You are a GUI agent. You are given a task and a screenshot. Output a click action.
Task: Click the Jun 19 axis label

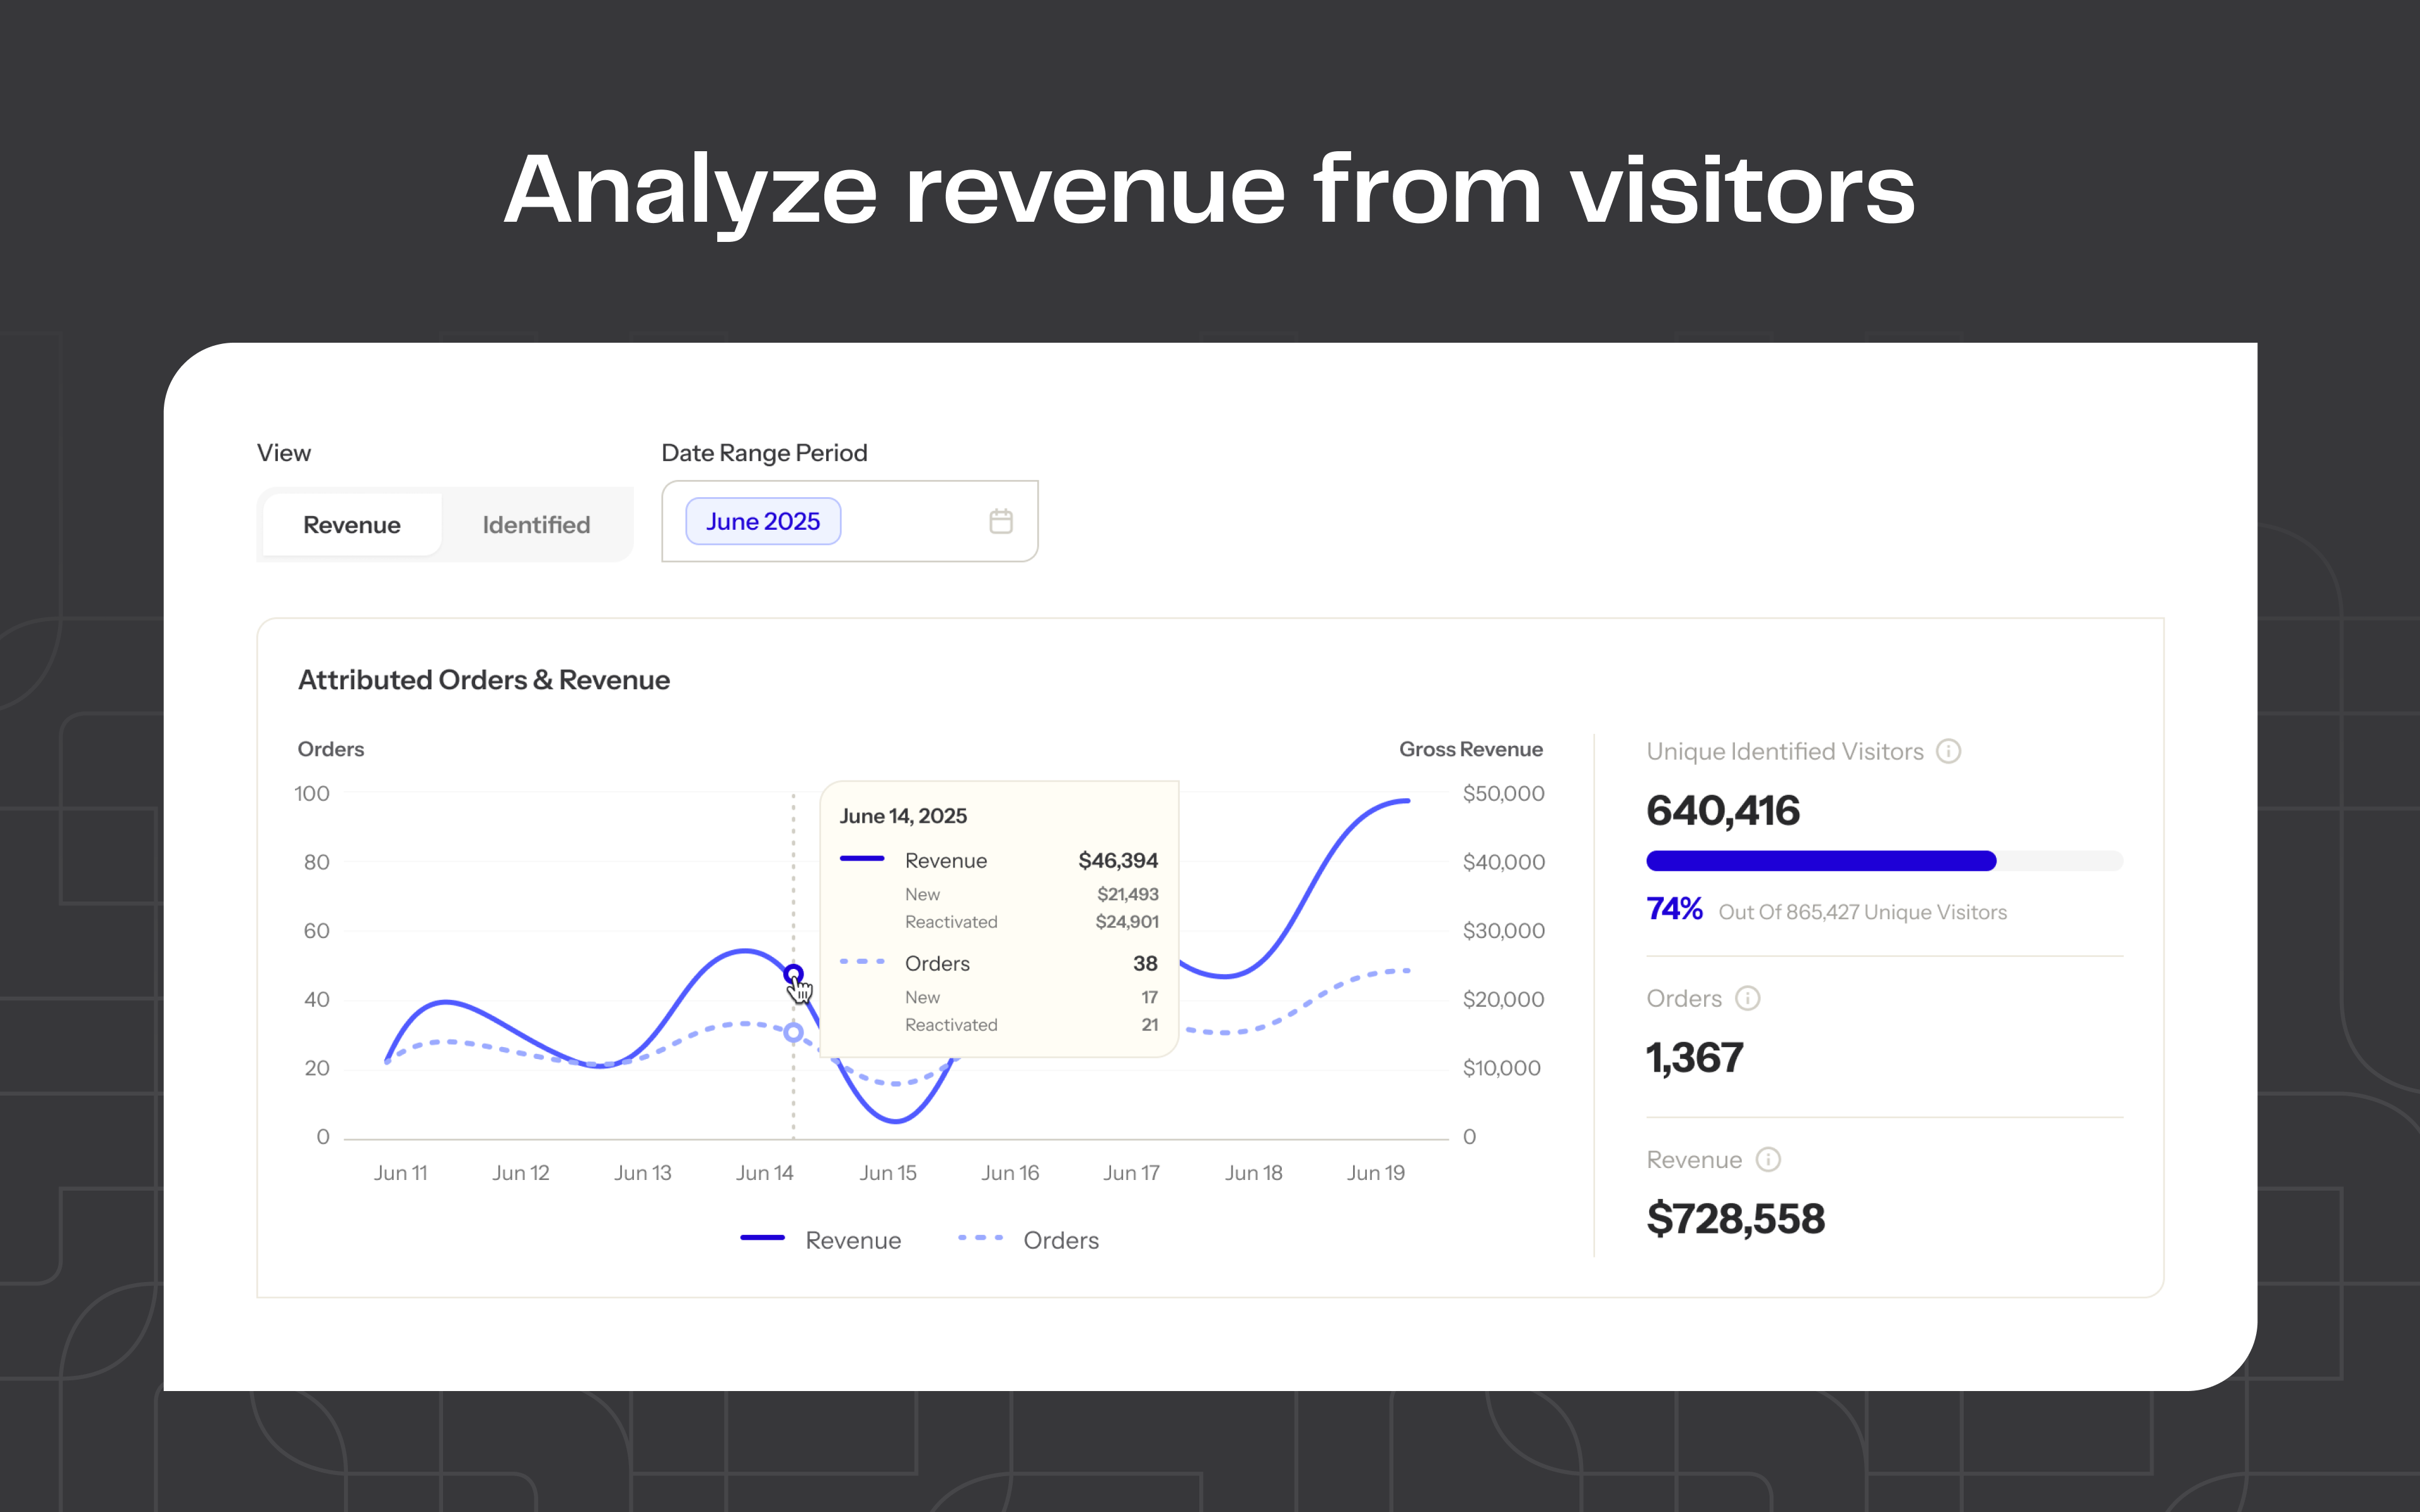1375,1173
